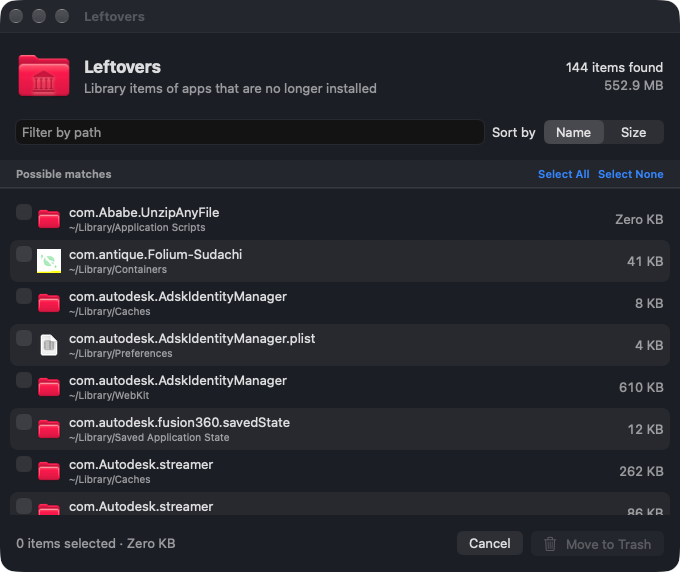Check the com.Ababe.UnzipAnyFile checkbox

coord(24,212)
